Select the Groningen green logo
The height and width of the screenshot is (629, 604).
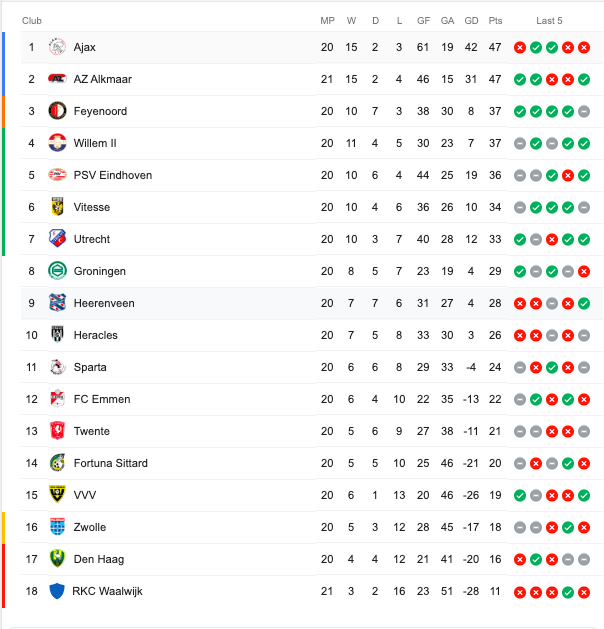[57, 271]
